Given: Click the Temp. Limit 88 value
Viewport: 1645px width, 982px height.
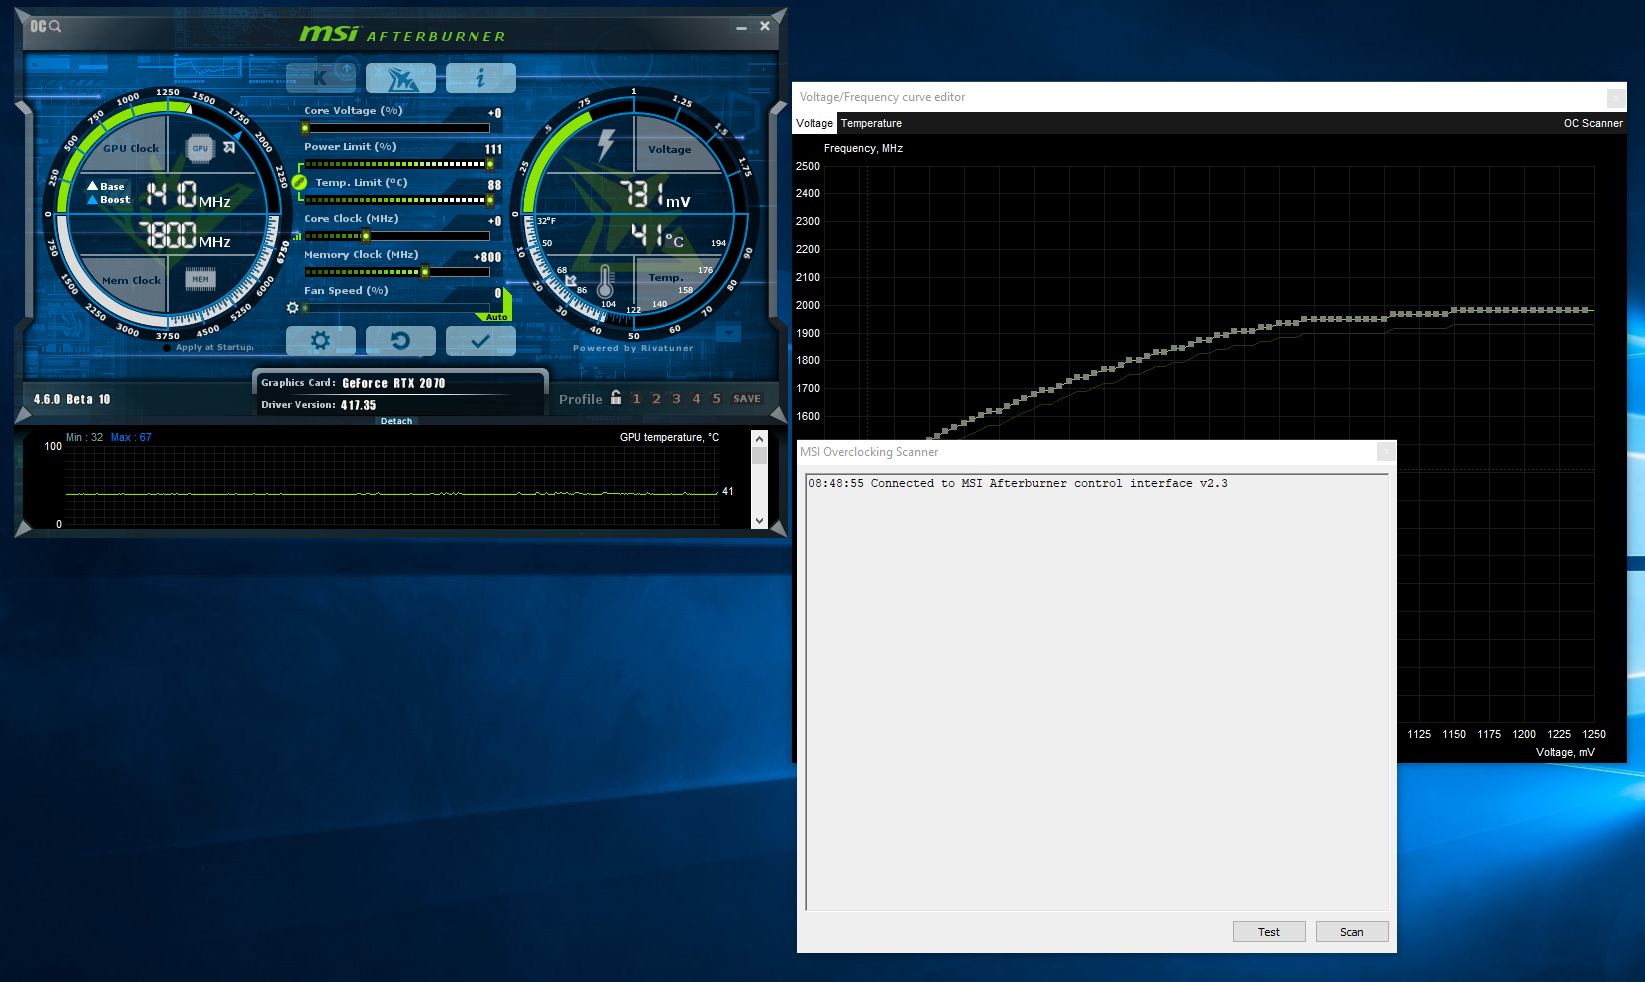Looking at the screenshot, I should 494,185.
